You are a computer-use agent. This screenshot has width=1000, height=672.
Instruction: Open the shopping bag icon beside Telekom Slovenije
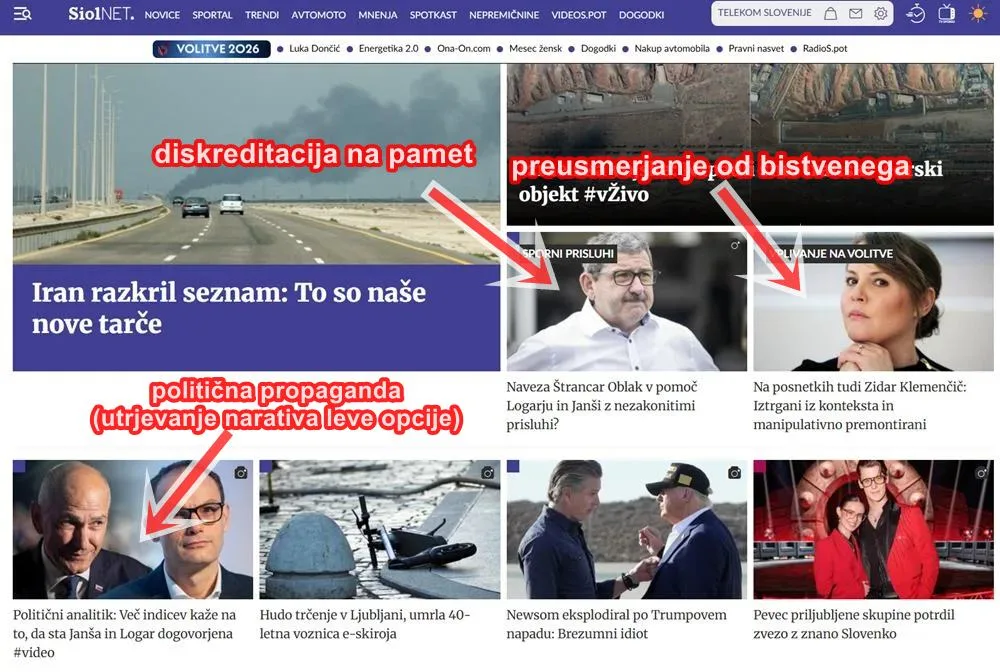tap(831, 14)
